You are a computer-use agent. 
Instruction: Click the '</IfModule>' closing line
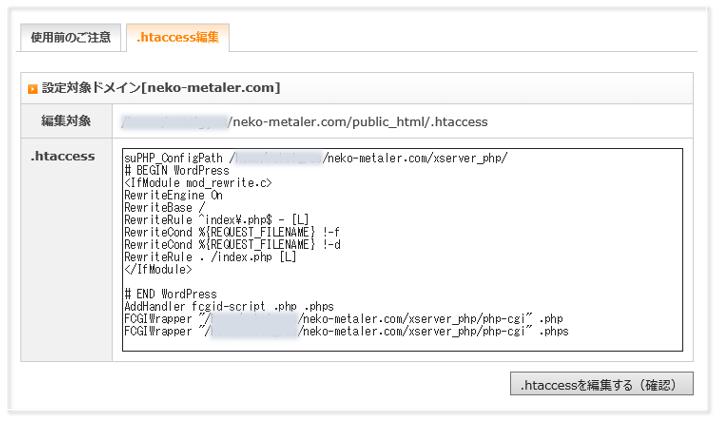point(158,270)
